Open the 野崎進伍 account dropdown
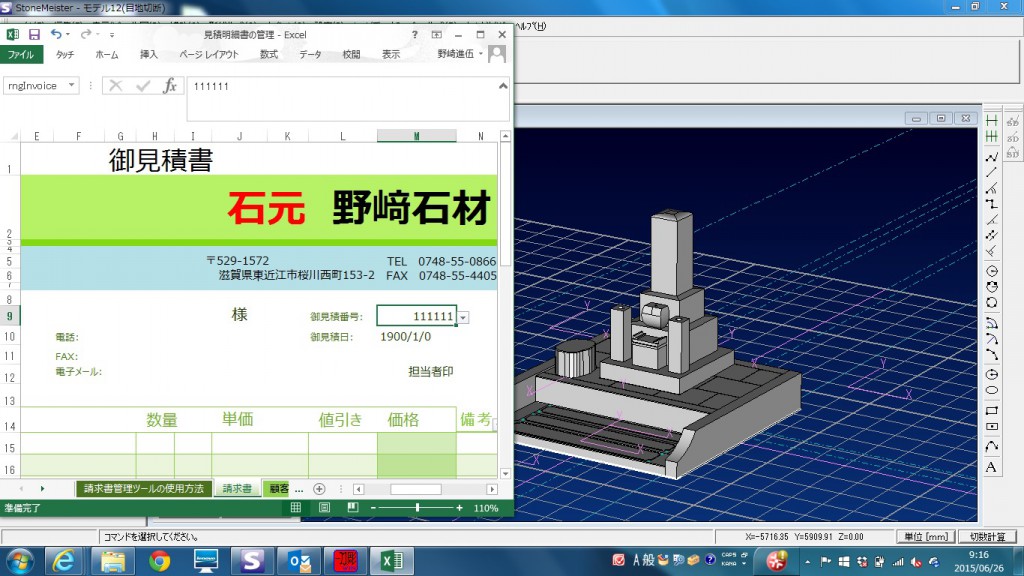1024x576 pixels. pyautogui.click(x=460, y=56)
